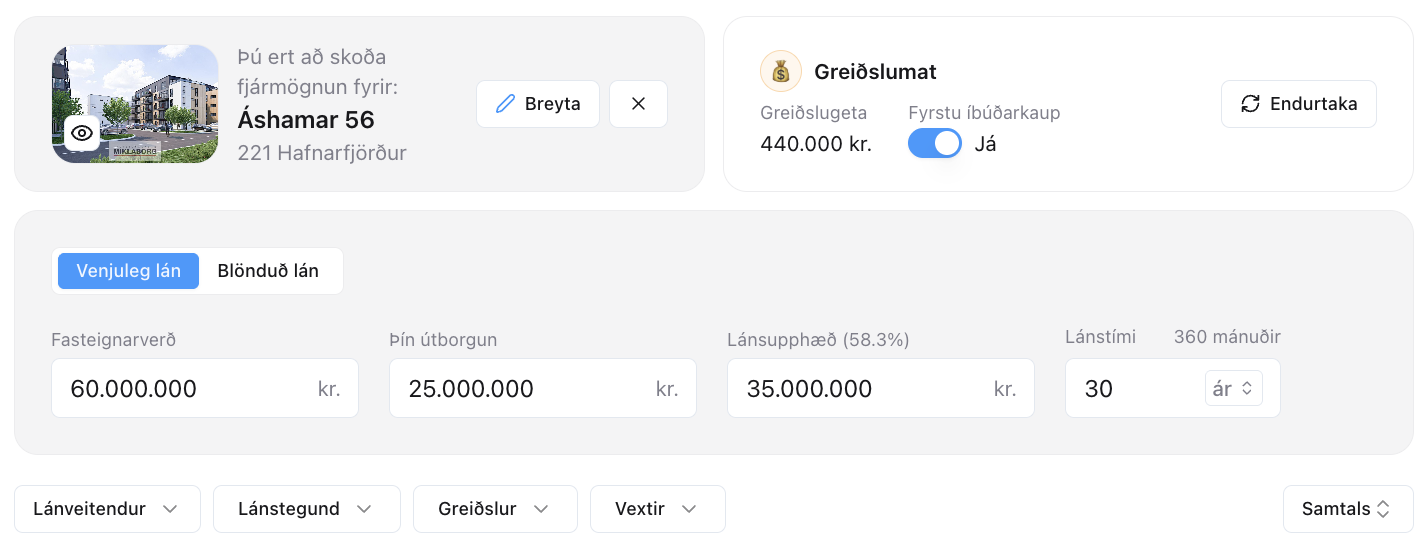Viewport: 1426px width, 546px height.
Task: Dismiss selected property with X icon
Action: click(x=638, y=104)
